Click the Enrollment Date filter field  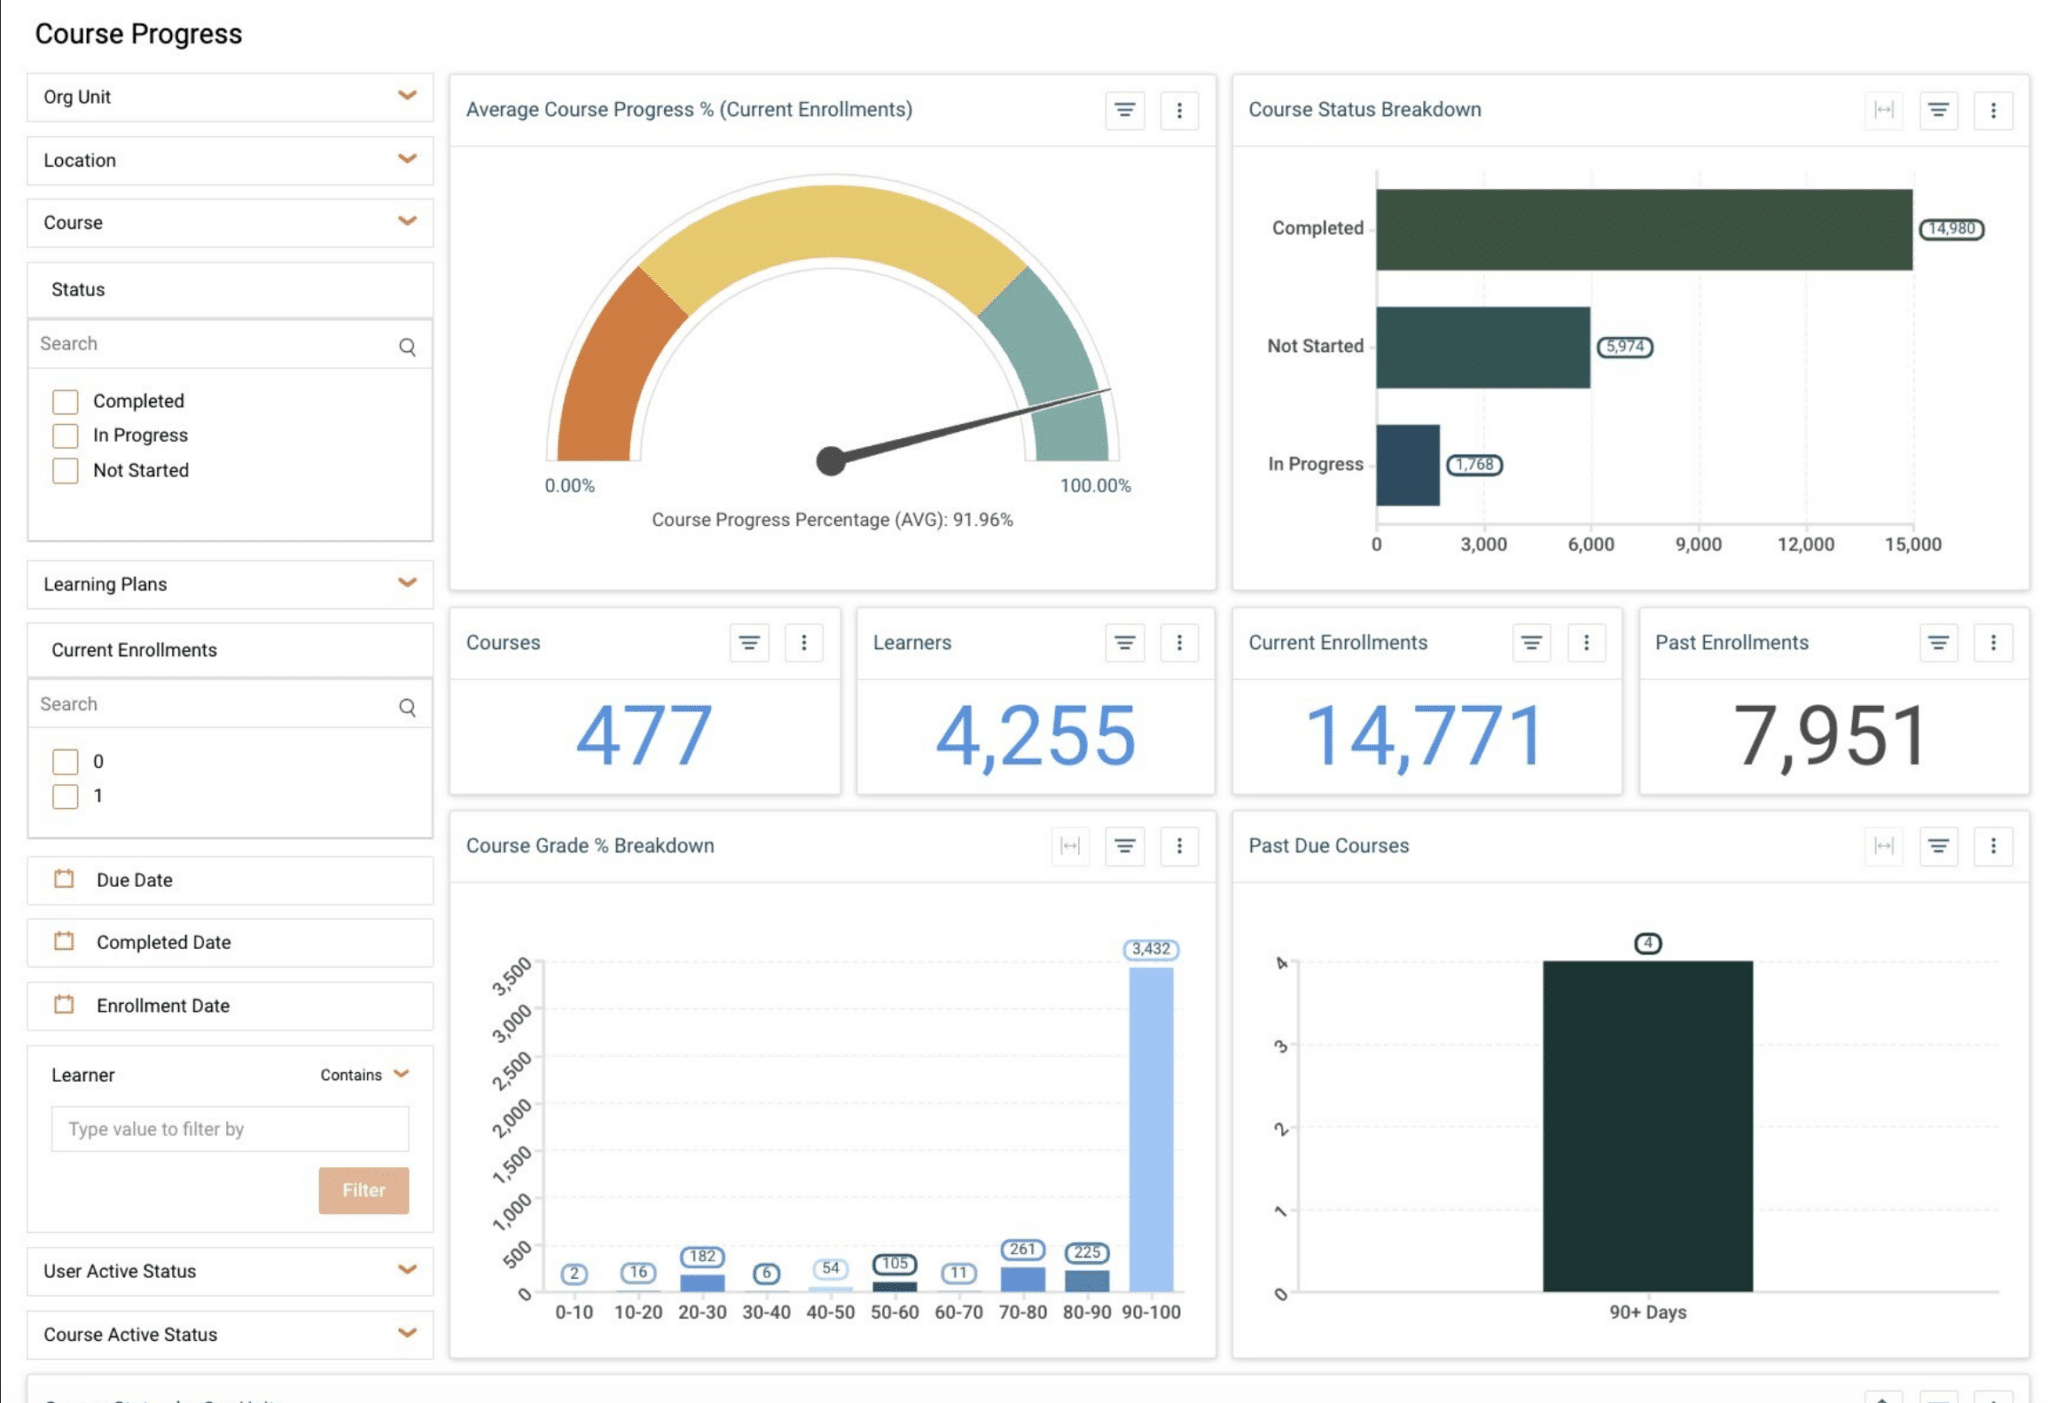(230, 1005)
